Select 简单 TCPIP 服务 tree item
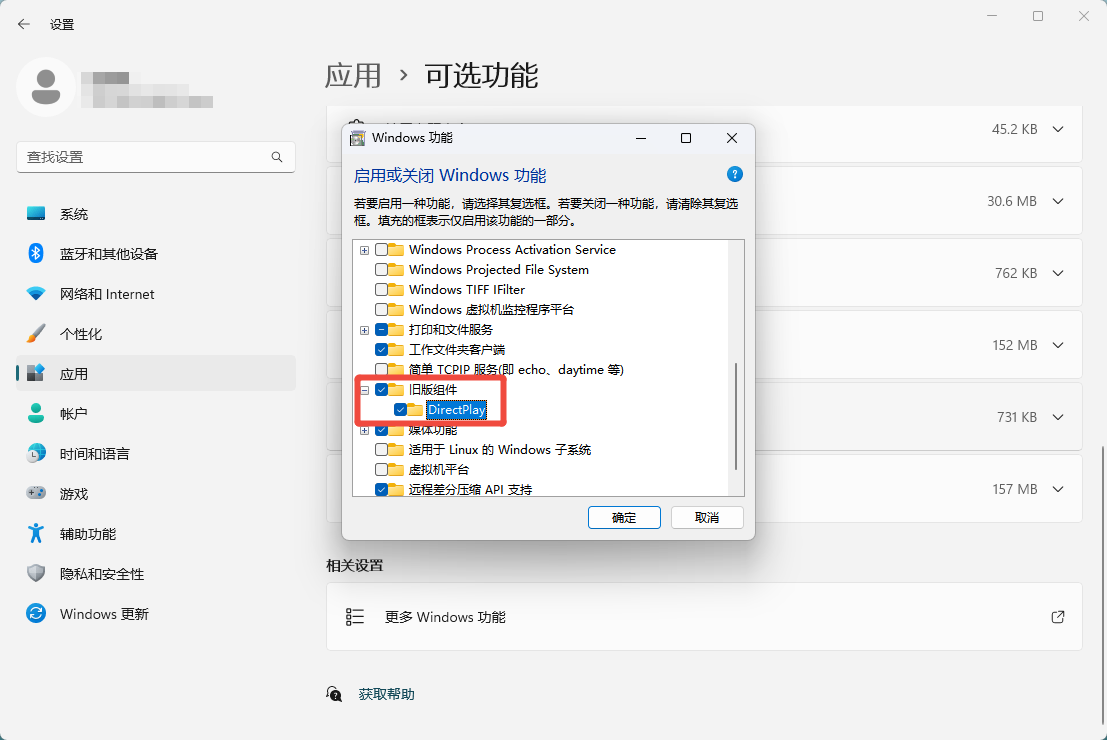The width and height of the screenshot is (1107, 740). [515, 369]
